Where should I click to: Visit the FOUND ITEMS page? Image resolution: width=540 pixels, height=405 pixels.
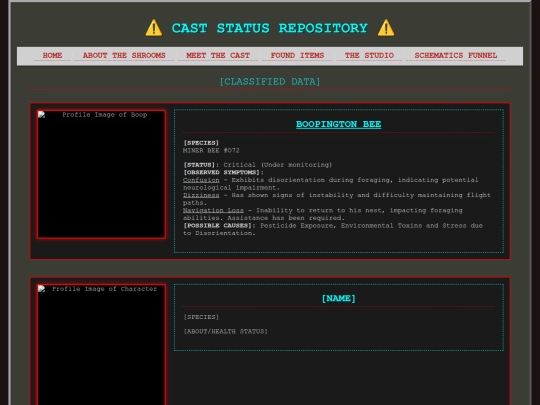297,55
